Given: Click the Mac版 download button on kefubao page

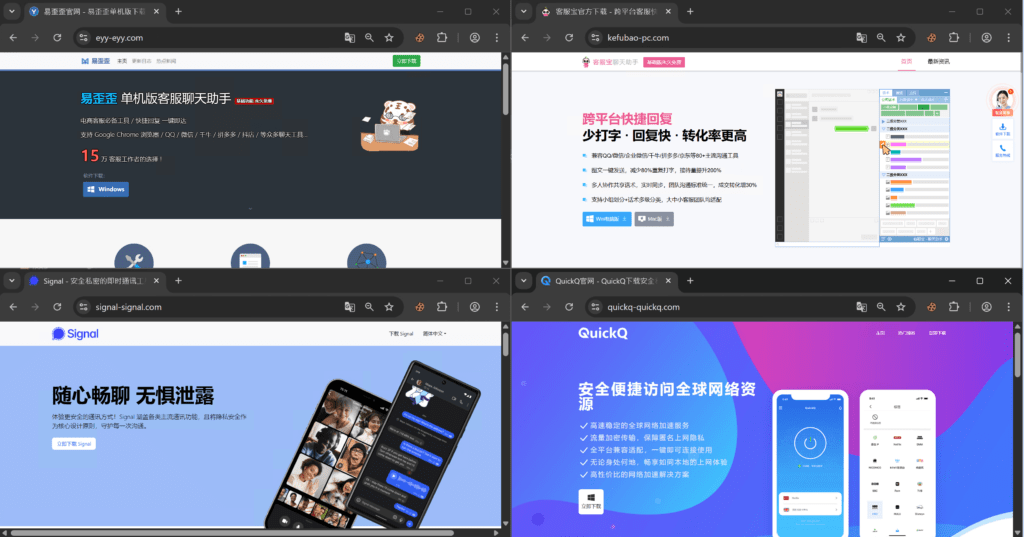Looking at the screenshot, I should [653, 218].
